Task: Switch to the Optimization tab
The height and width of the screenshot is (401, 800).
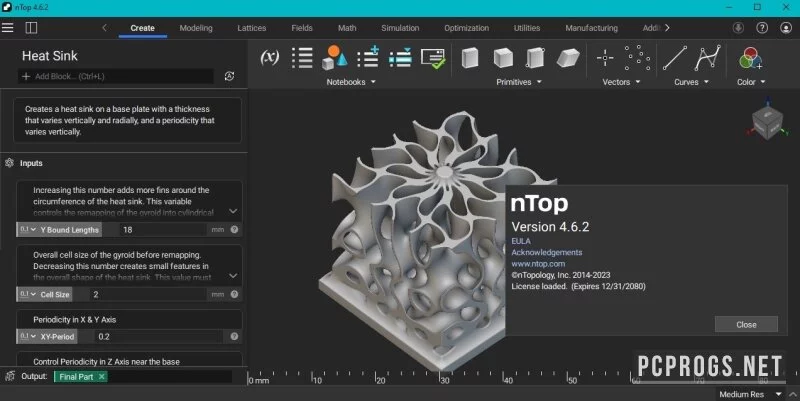Action: (x=466, y=28)
